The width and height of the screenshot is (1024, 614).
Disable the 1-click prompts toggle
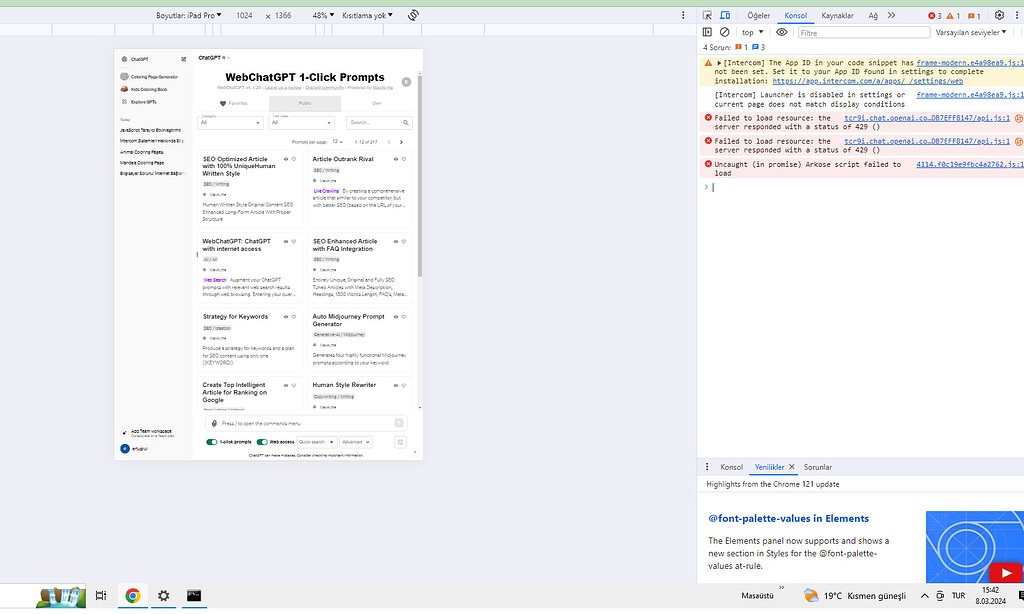pyautogui.click(x=211, y=442)
